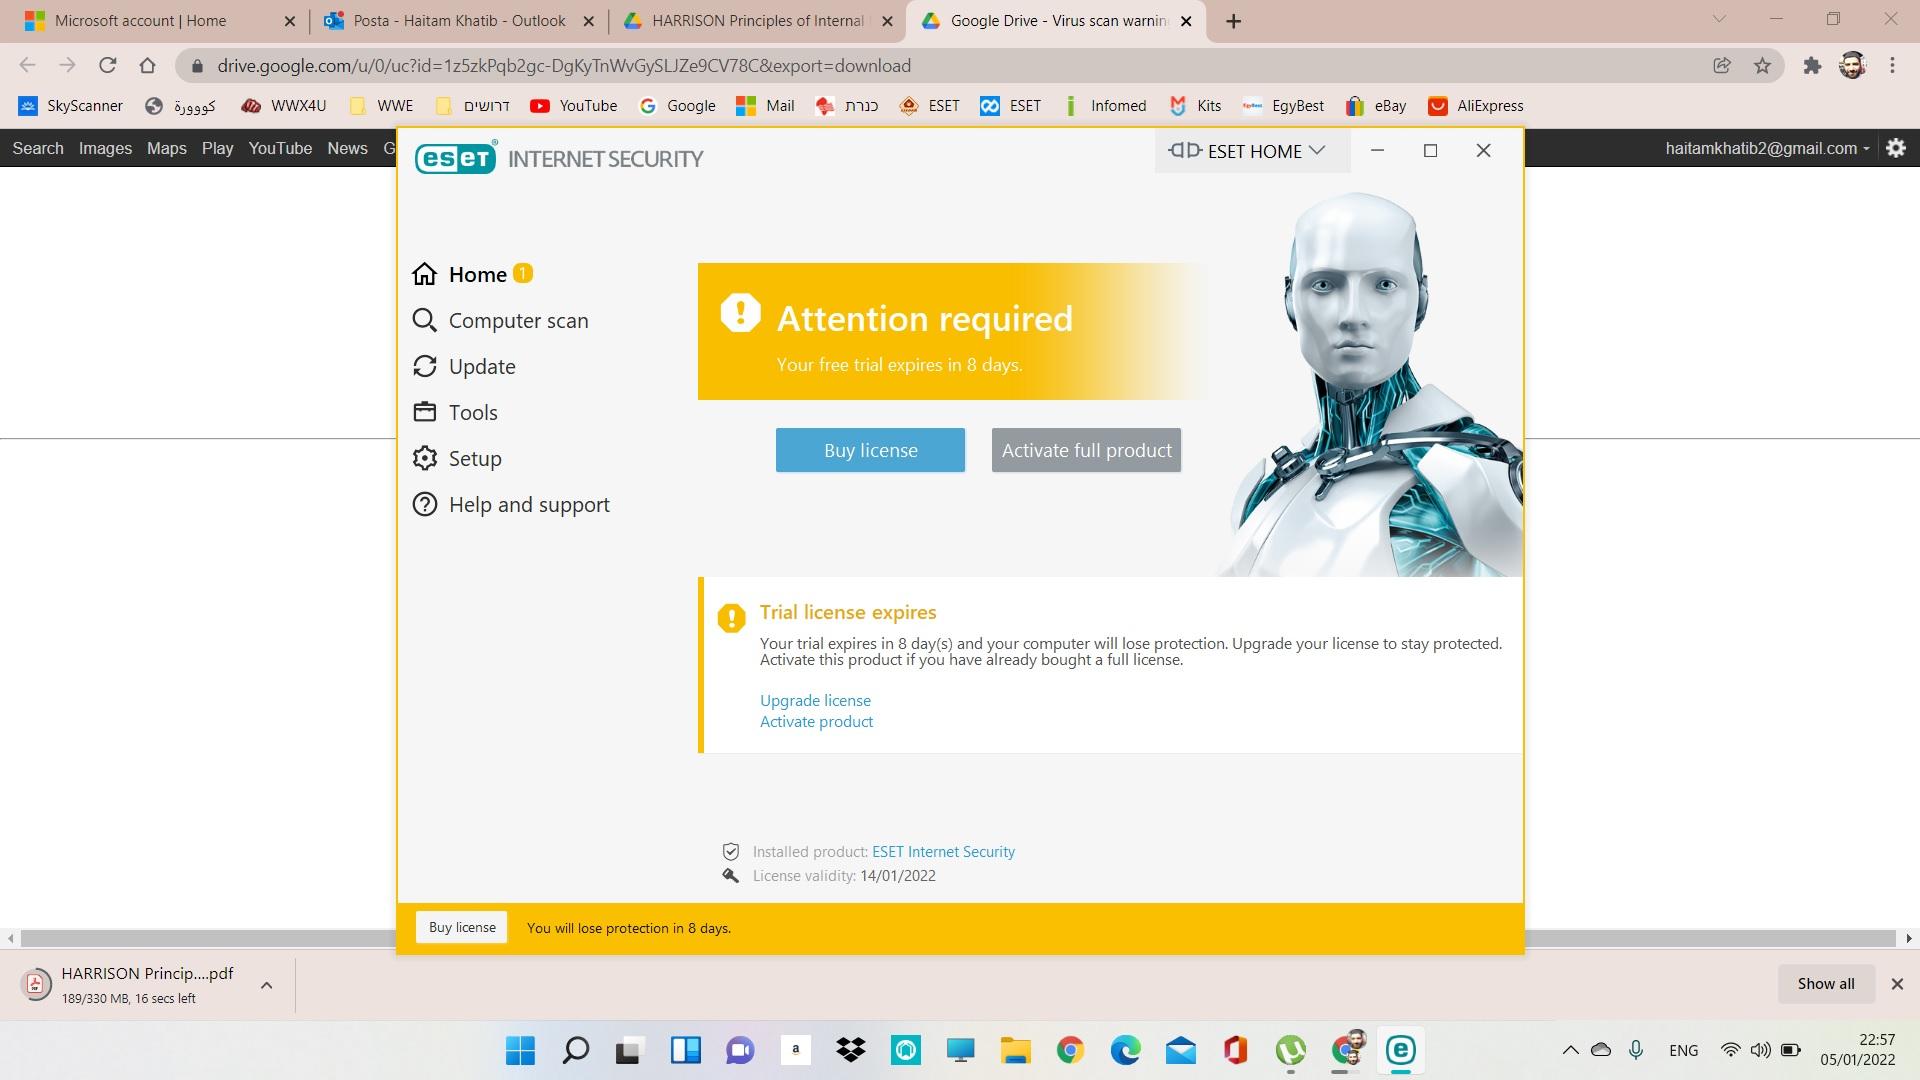Image resolution: width=1920 pixels, height=1080 pixels.
Task: Share this page icon in address bar
Action: tap(1722, 65)
